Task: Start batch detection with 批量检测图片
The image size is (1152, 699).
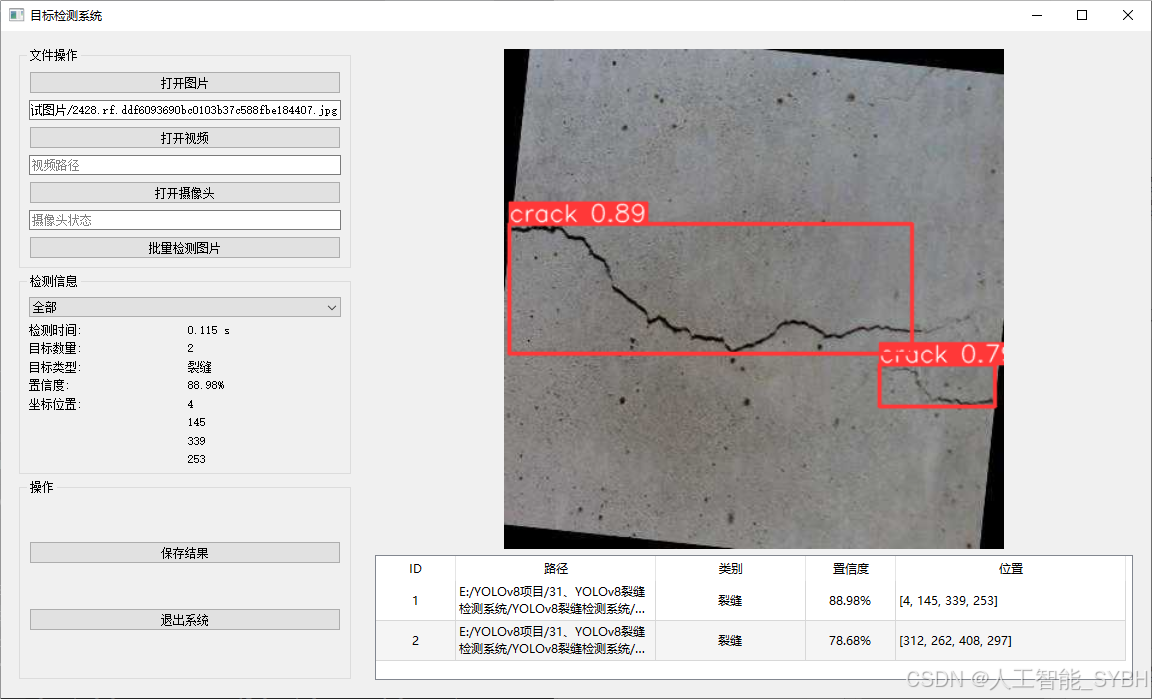Action: 184,248
